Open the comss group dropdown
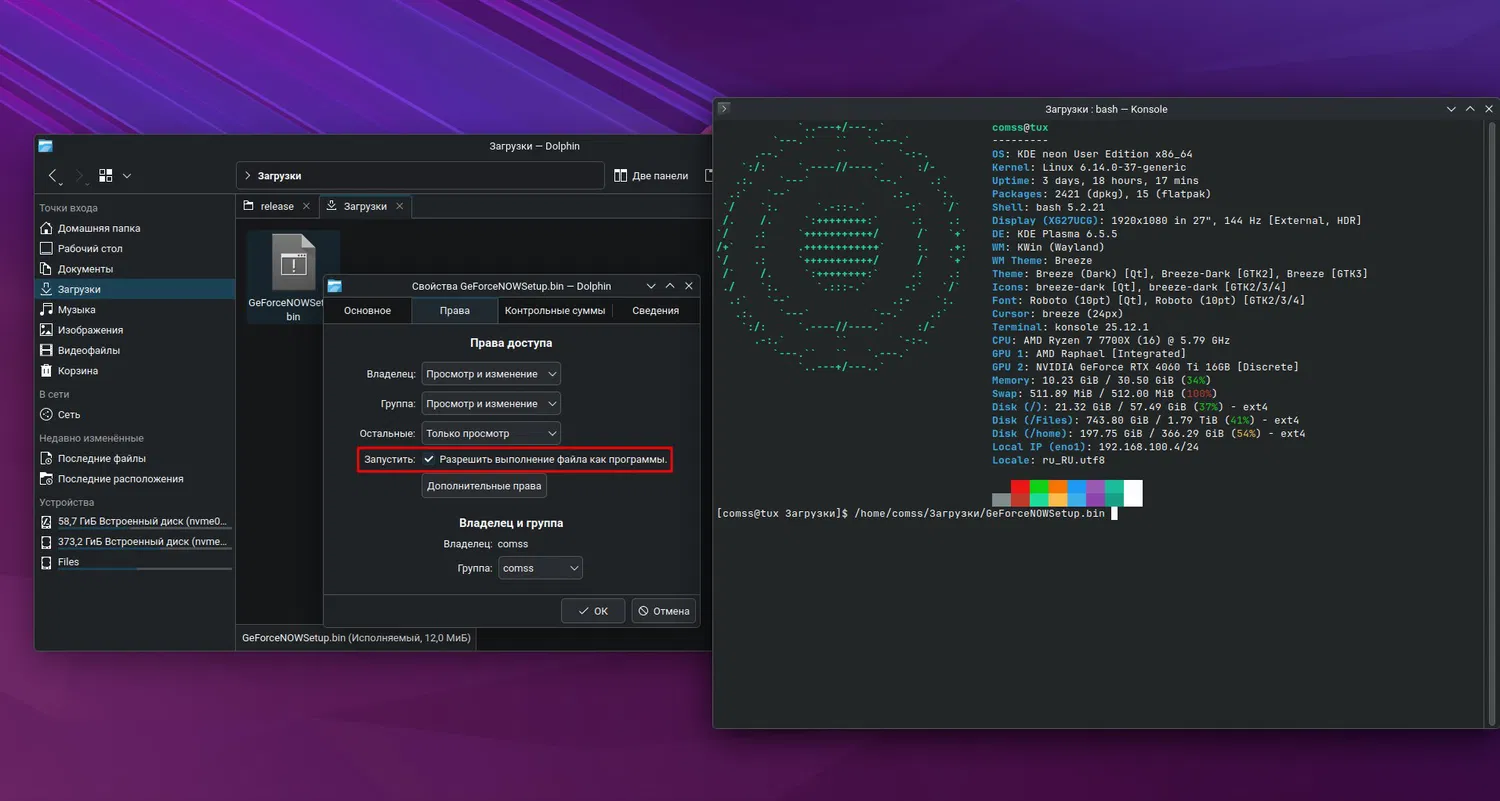 pos(540,568)
